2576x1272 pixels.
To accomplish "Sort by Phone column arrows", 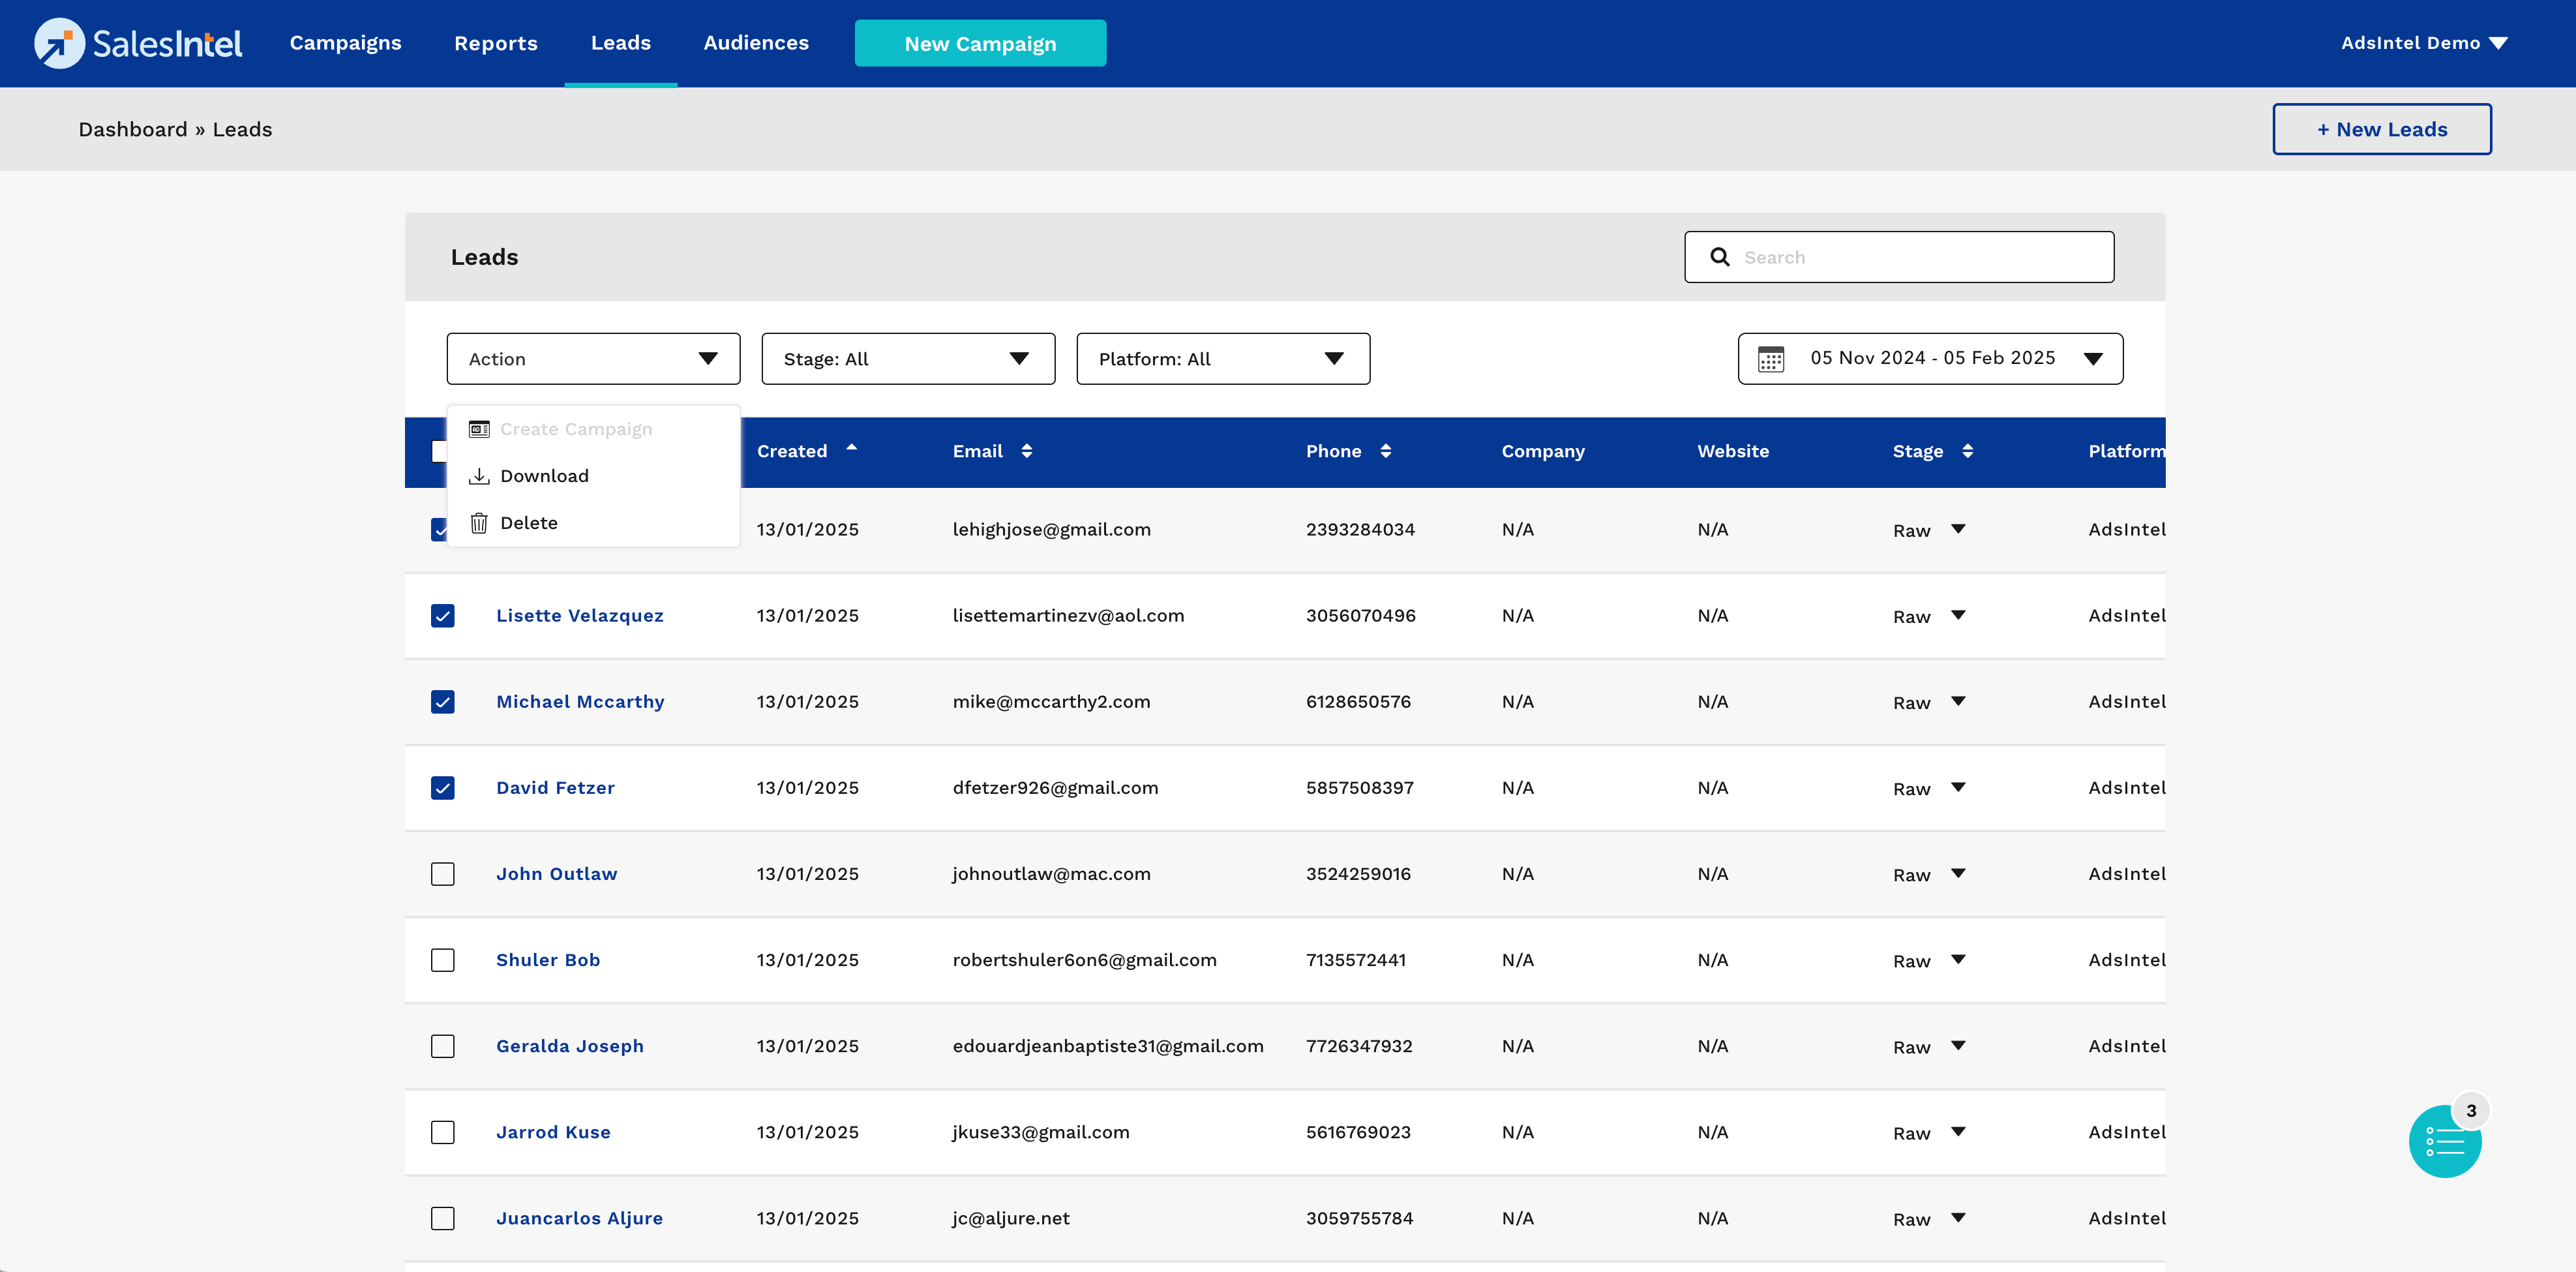I will pyautogui.click(x=1385, y=451).
